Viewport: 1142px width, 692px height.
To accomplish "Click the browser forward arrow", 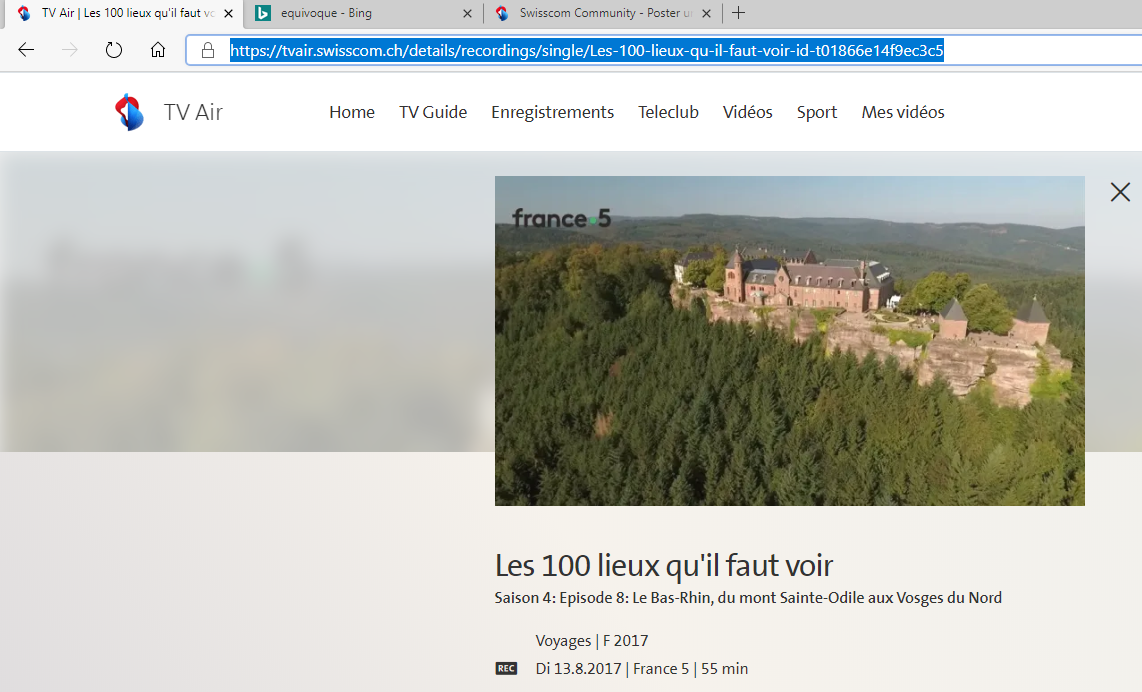I will (70, 50).
